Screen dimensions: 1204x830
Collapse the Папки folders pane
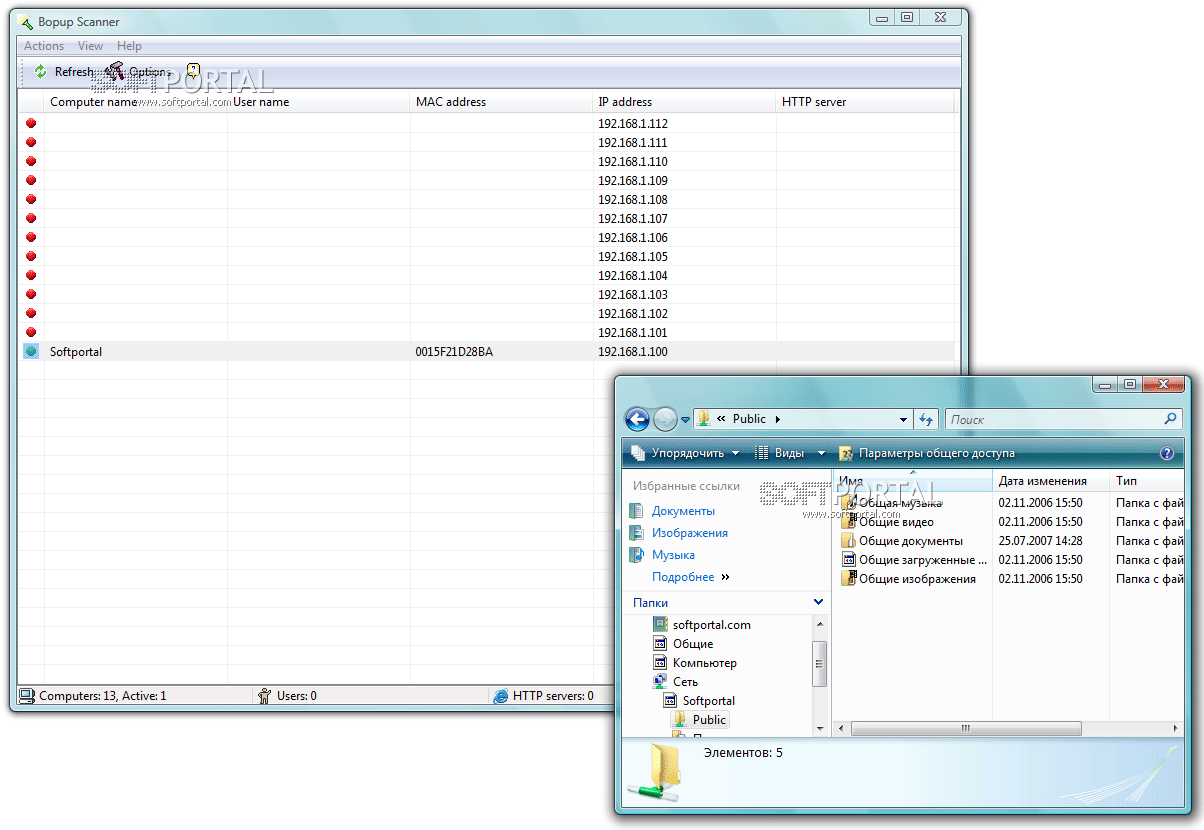tap(819, 602)
